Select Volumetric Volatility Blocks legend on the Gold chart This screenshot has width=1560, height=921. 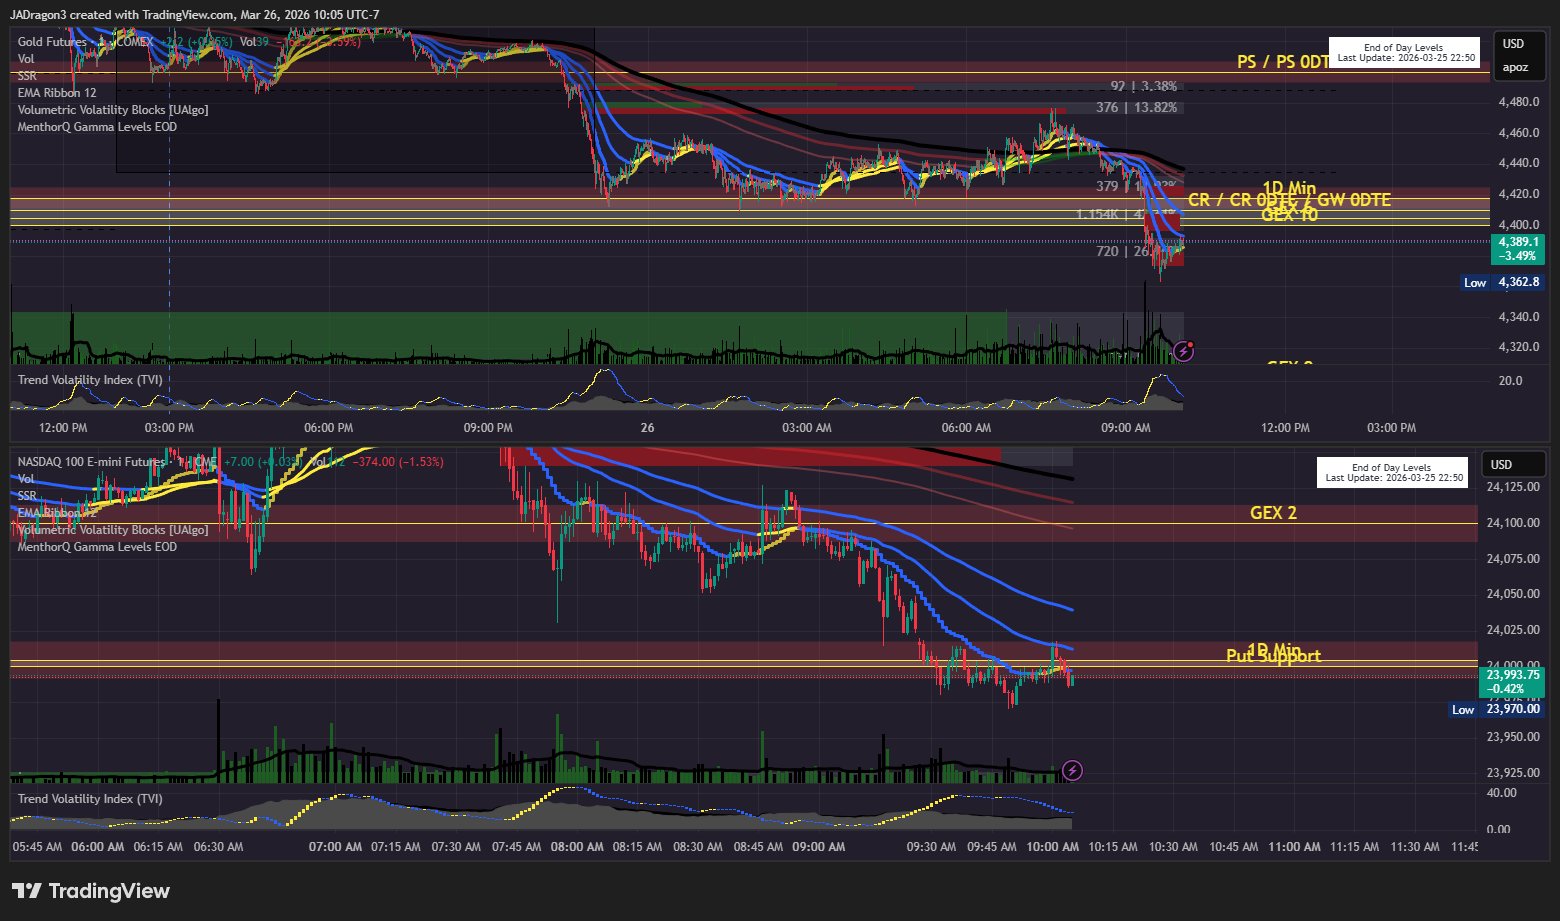(x=113, y=110)
